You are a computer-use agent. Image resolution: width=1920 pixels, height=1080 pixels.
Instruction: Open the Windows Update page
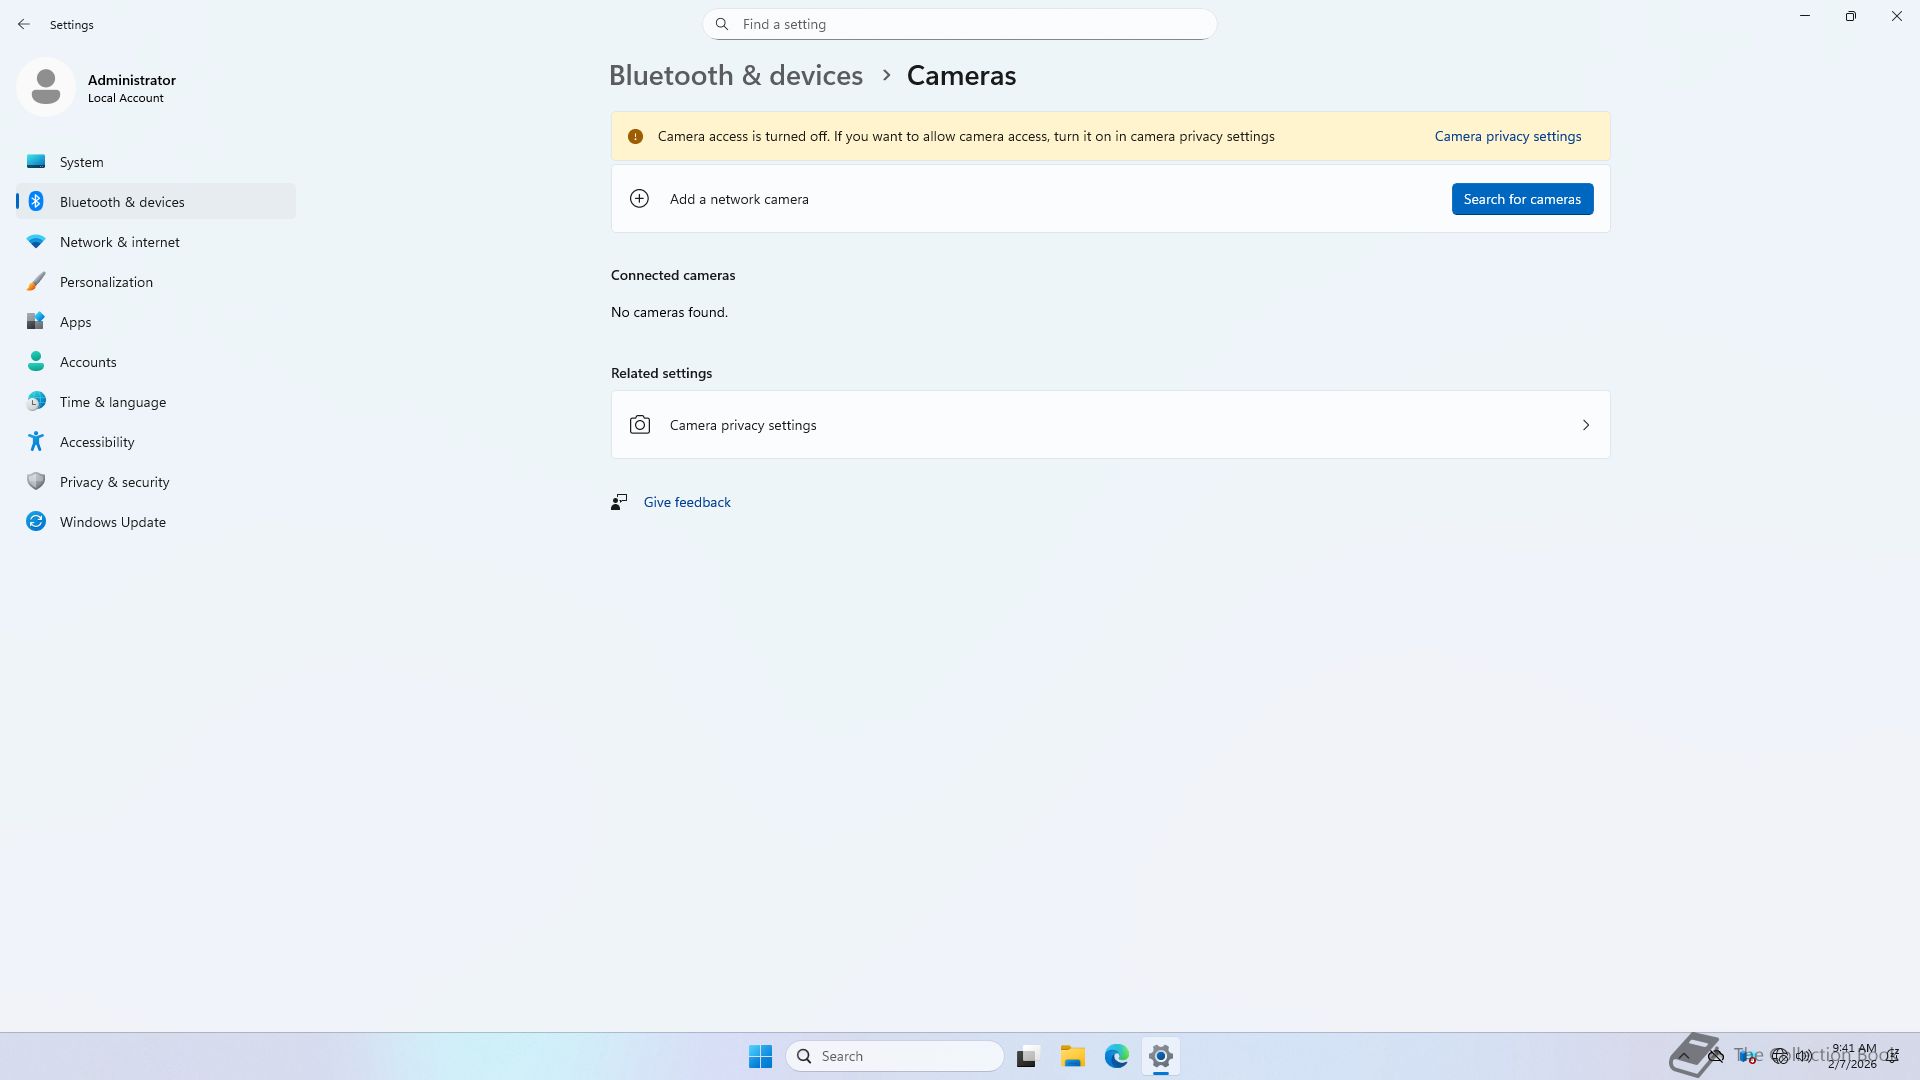[112, 522]
